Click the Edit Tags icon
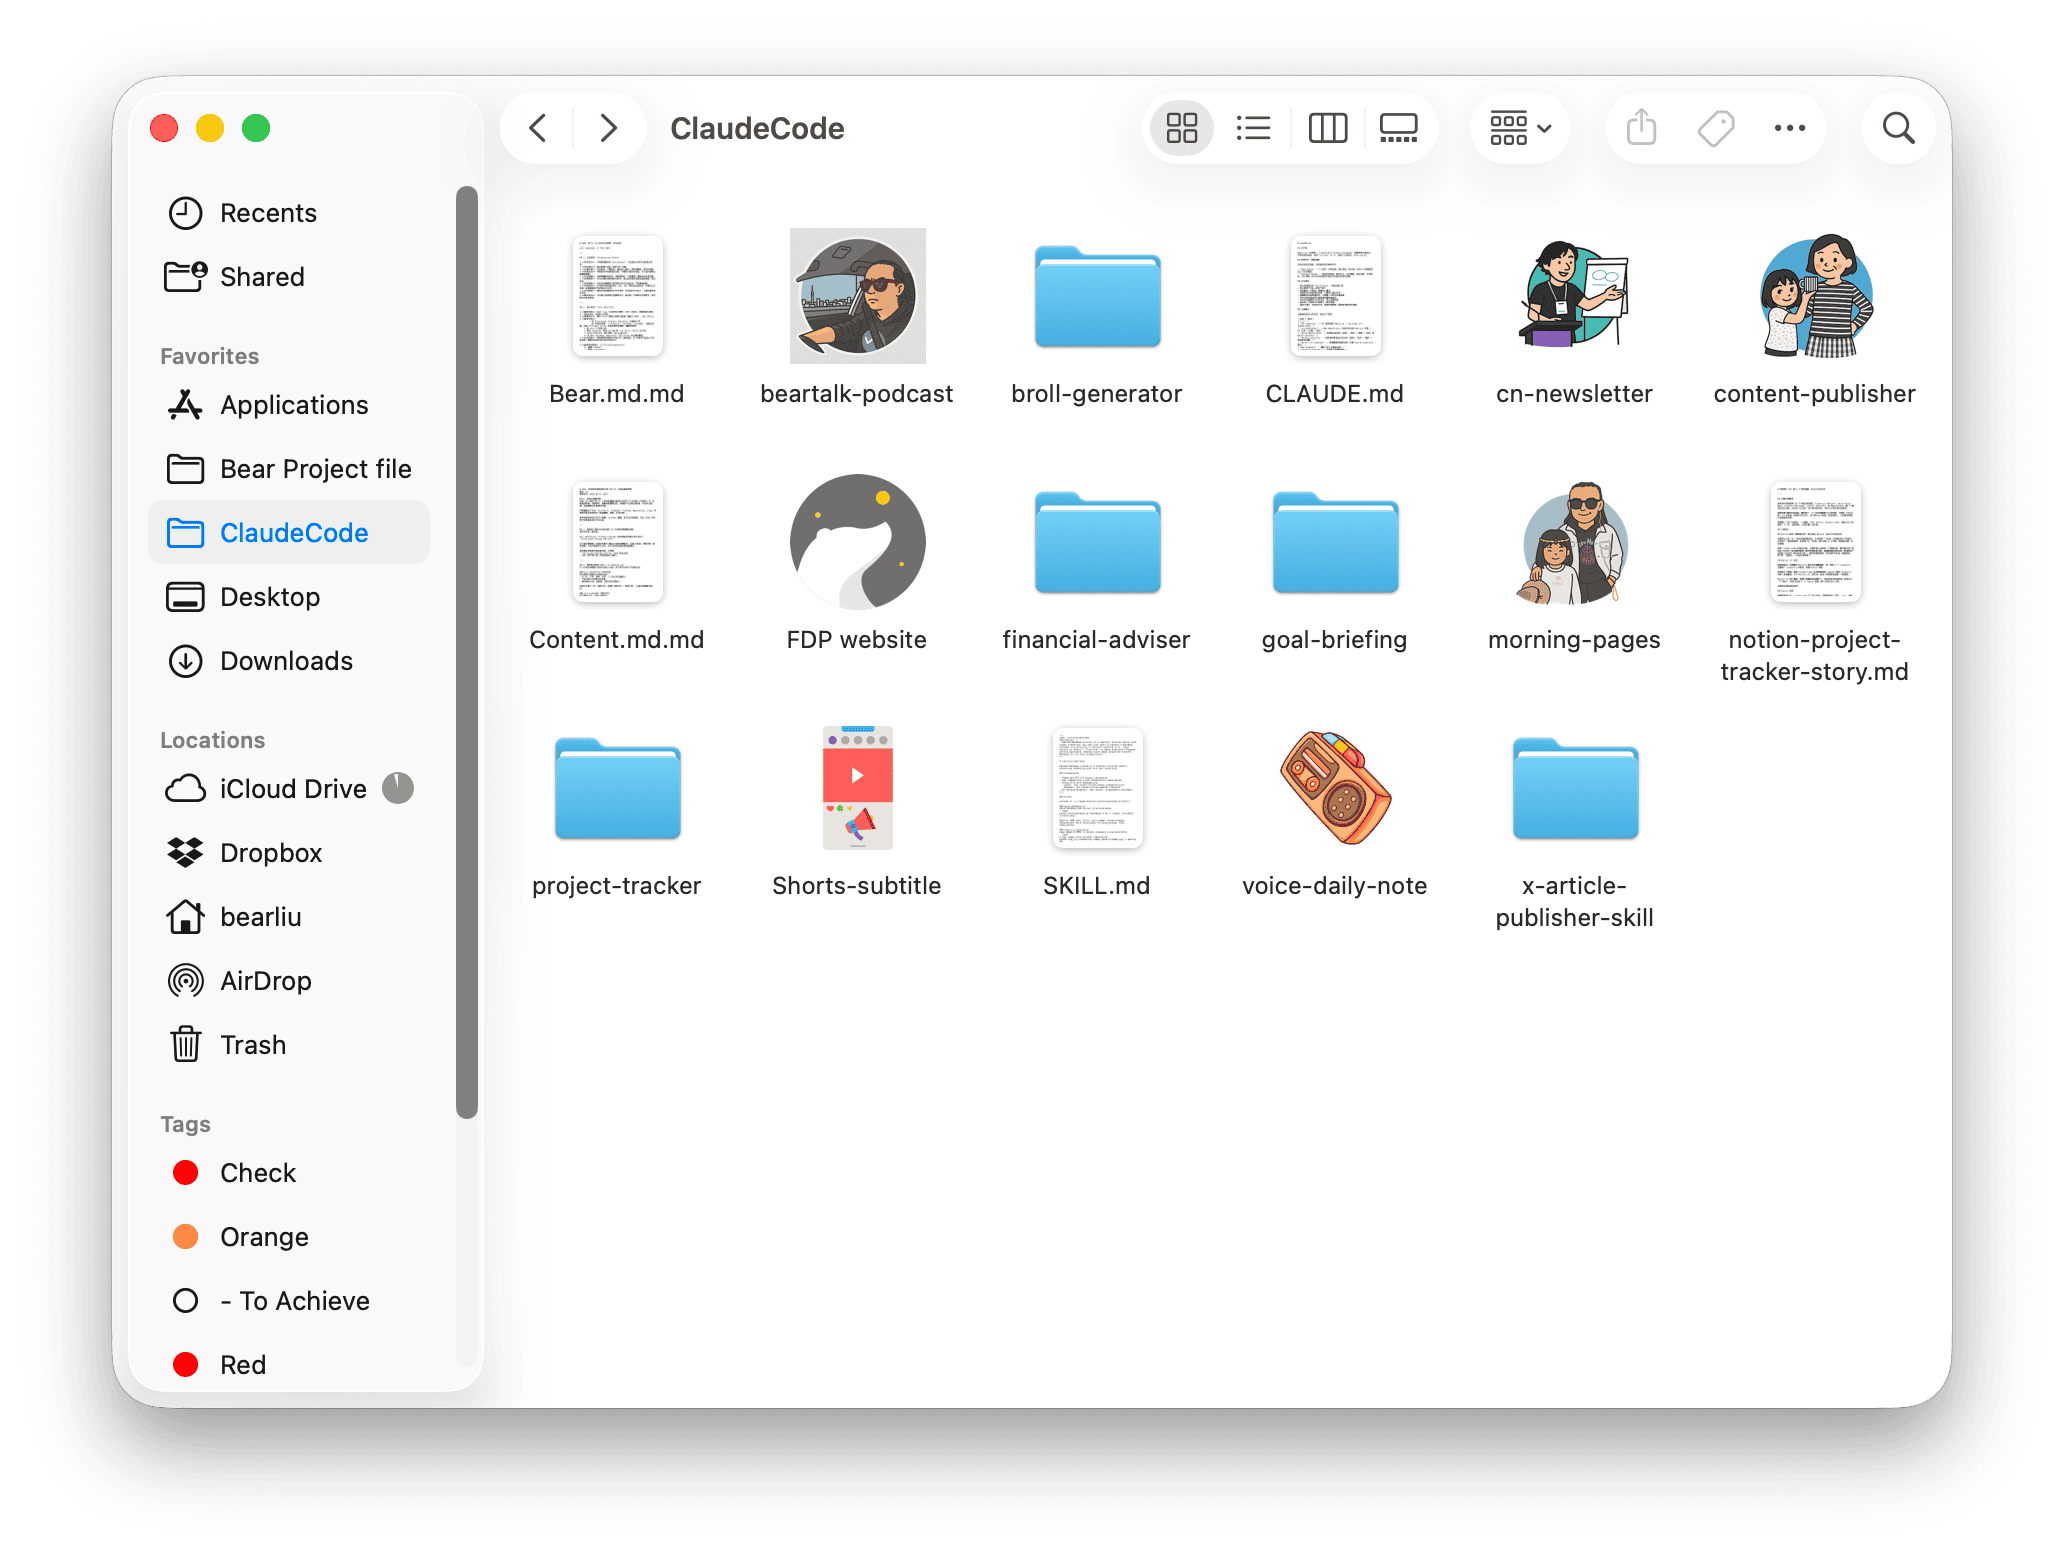This screenshot has height=1556, width=2064. (x=1716, y=128)
